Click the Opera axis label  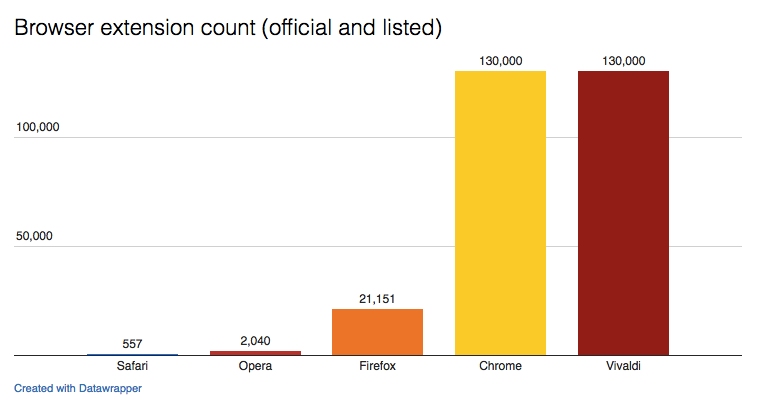pyautogui.click(x=255, y=366)
